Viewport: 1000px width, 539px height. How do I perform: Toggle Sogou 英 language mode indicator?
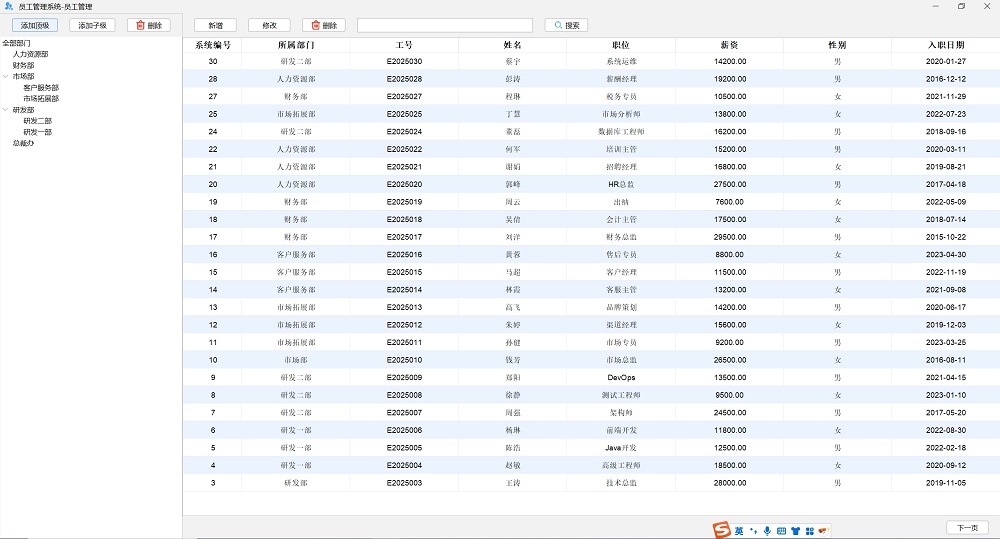click(x=739, y=531)
